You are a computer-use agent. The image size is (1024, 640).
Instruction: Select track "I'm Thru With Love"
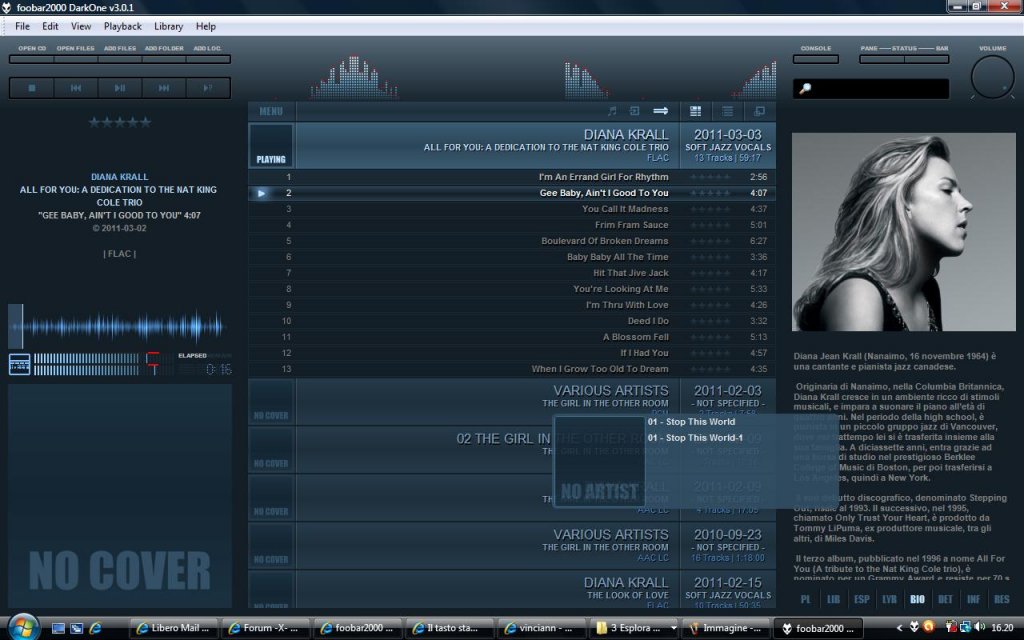(512, 305)
